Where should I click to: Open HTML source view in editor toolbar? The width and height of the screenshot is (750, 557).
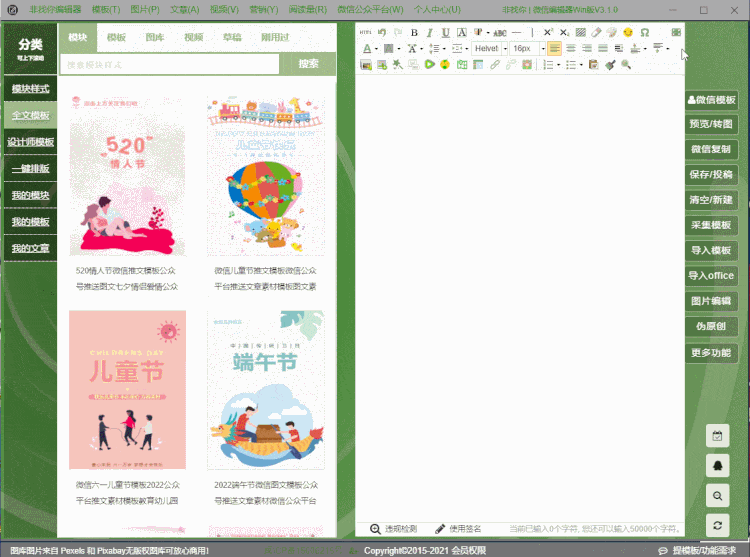click(x=365, y=33)
